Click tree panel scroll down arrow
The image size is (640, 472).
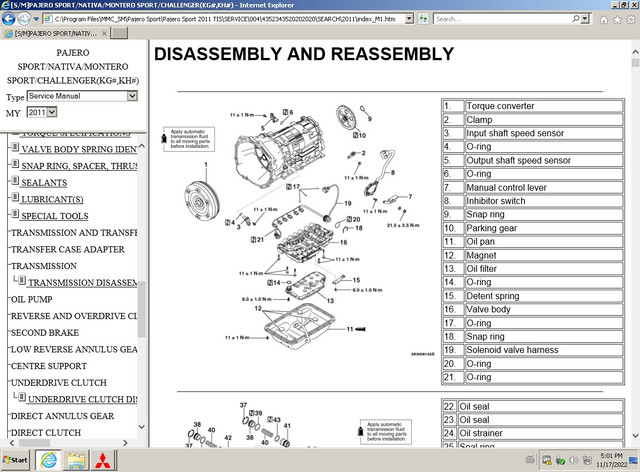[142, 427]
